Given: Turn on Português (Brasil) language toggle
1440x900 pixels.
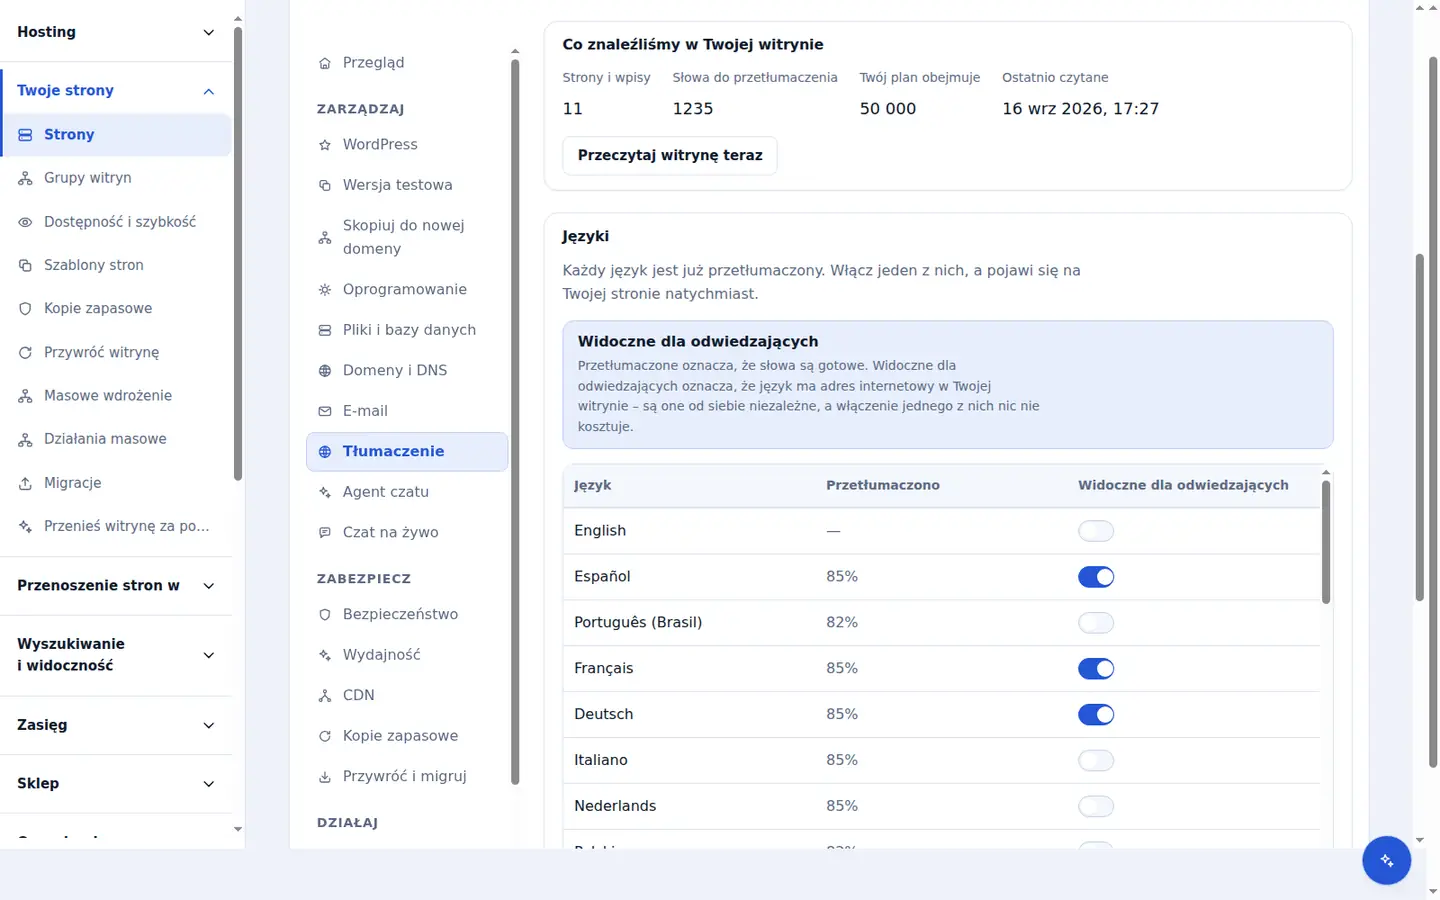Looking at the screenshot, I should click(x=1096, y=623).
